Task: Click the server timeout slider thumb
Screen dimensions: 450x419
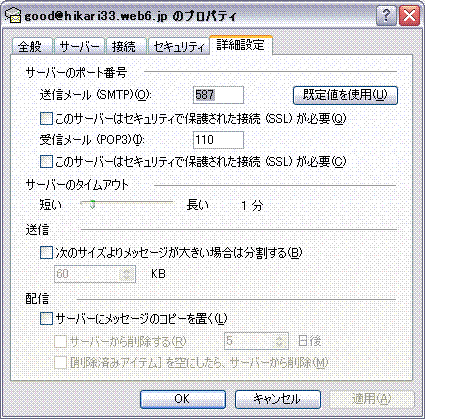Action: pos(92,204)
